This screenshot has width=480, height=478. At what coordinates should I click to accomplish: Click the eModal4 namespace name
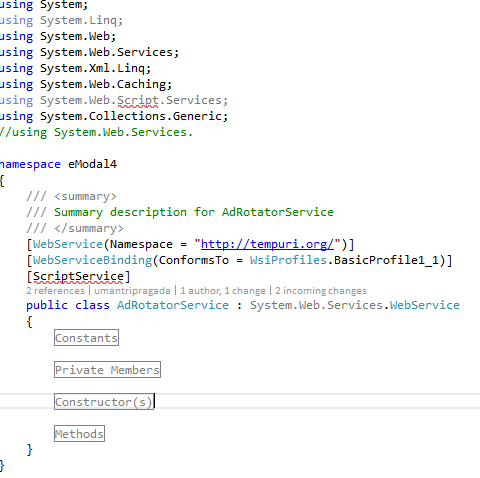coord(93,164)
